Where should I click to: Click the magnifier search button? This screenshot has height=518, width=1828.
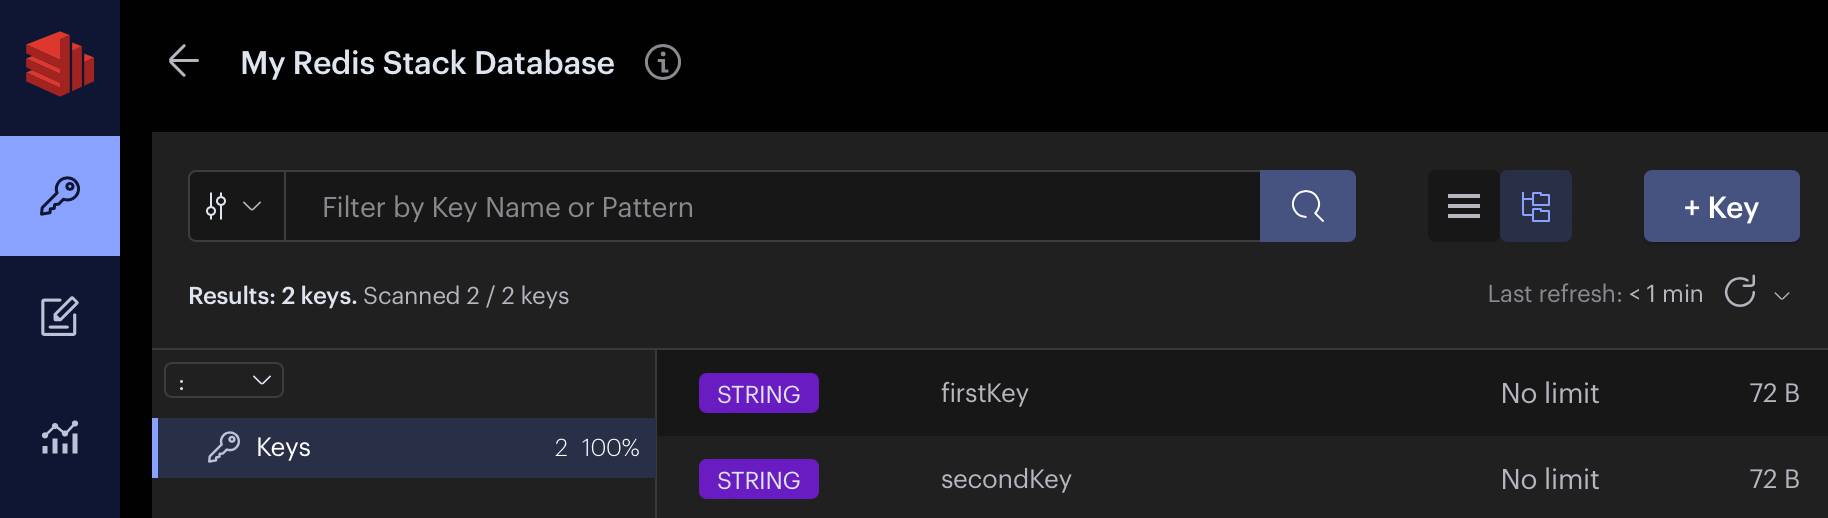click(x=1307, y=206)
